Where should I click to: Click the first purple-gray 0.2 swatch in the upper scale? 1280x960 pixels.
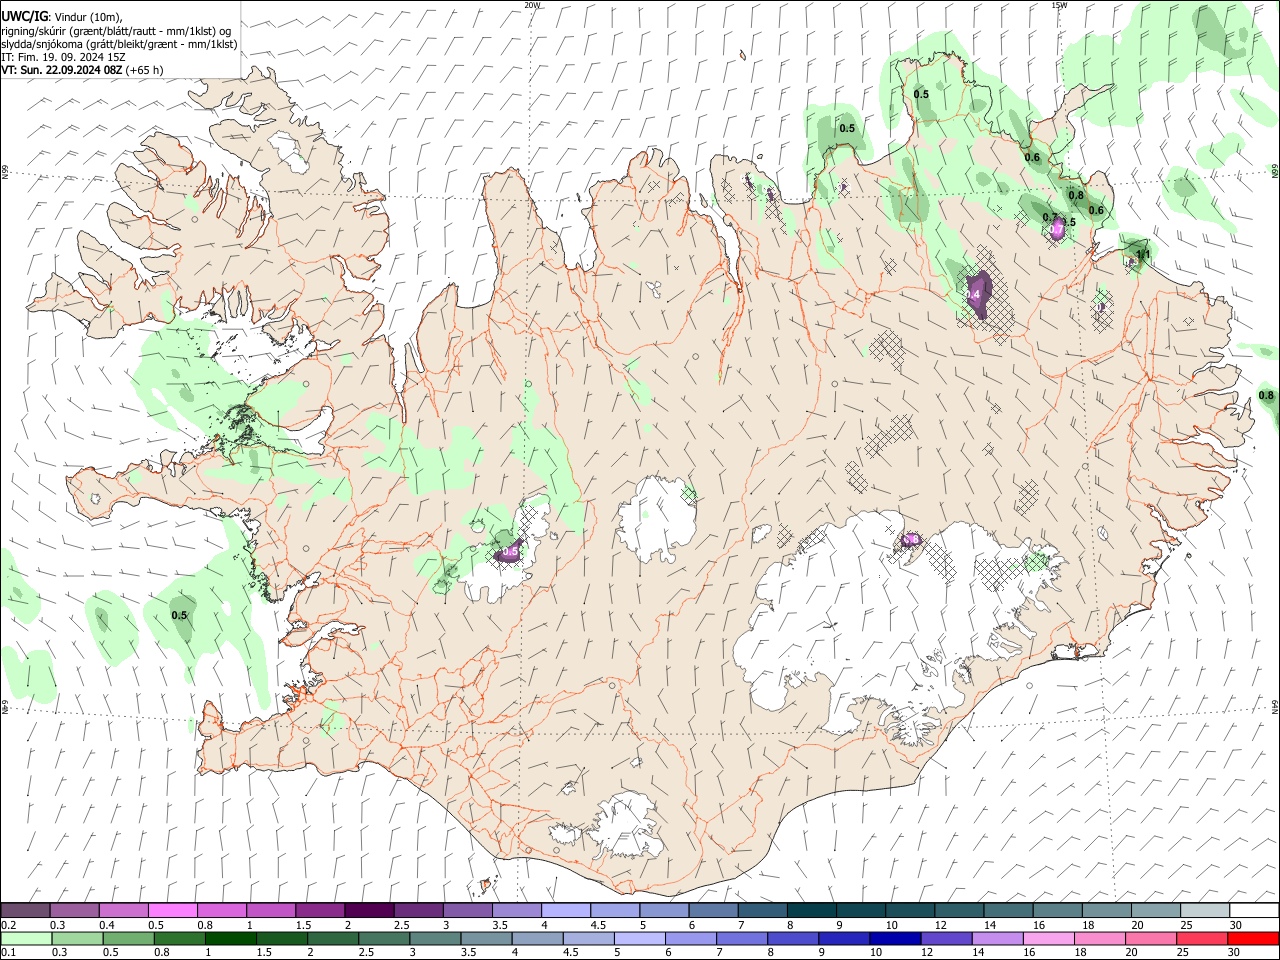[25, 911]
